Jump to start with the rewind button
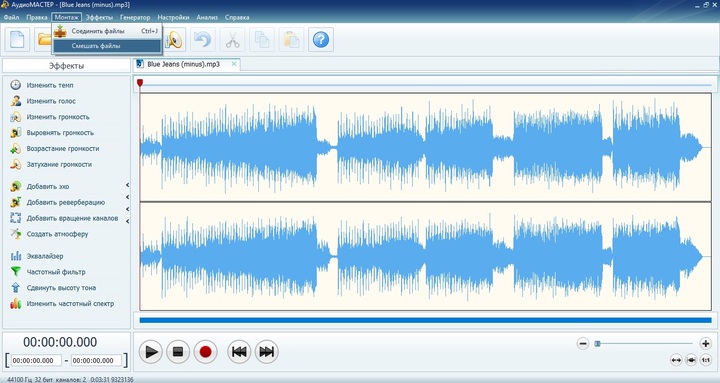Screen dimensions: 720x383 (x=239, y=352)
